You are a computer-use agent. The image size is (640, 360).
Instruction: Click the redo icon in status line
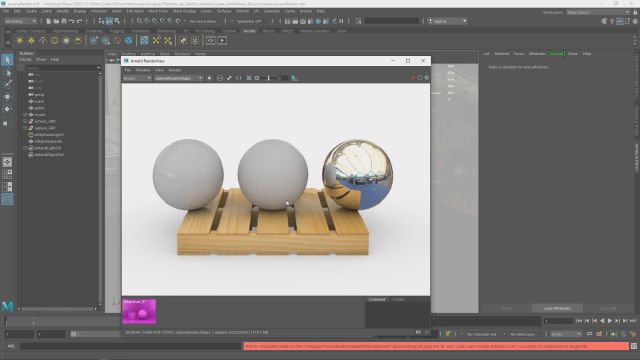pos(79,21)
